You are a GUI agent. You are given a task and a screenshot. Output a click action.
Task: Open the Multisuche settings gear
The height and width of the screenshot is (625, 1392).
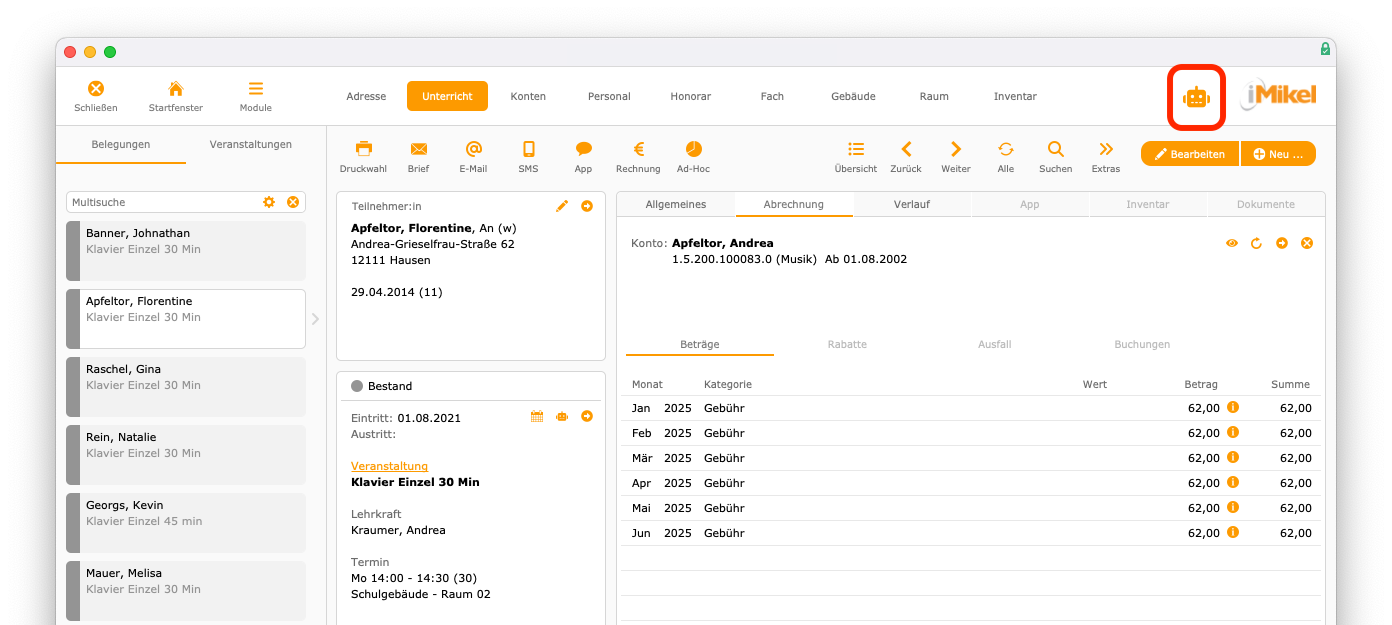(x=269, y=202)
